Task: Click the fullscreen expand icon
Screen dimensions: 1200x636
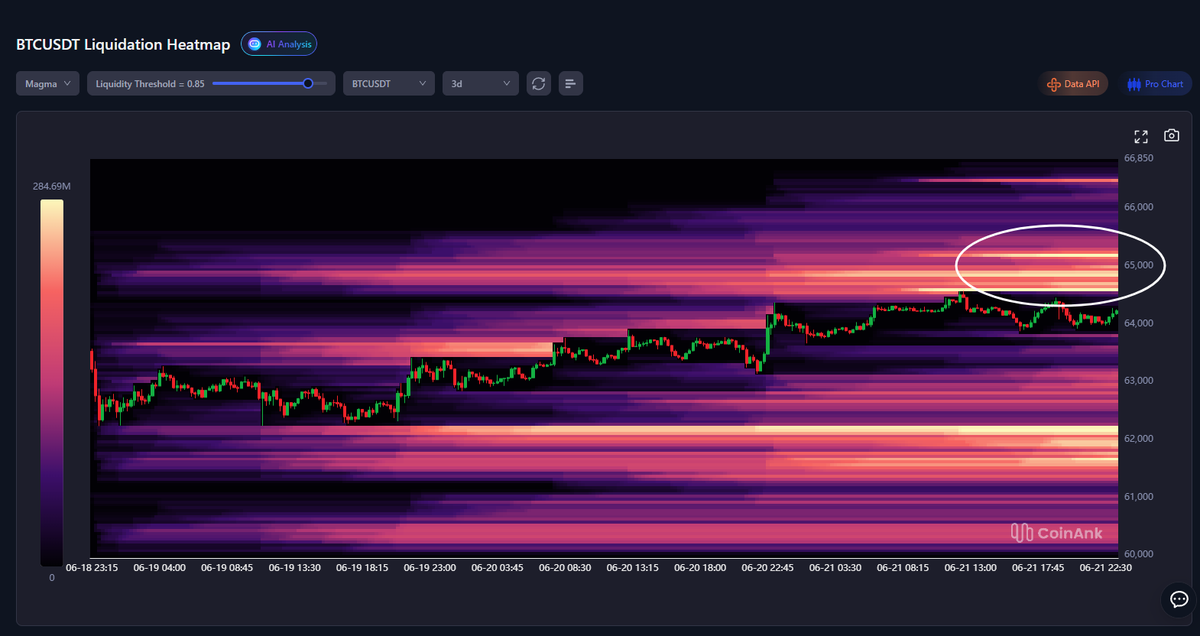Action: coord(1141,136)
